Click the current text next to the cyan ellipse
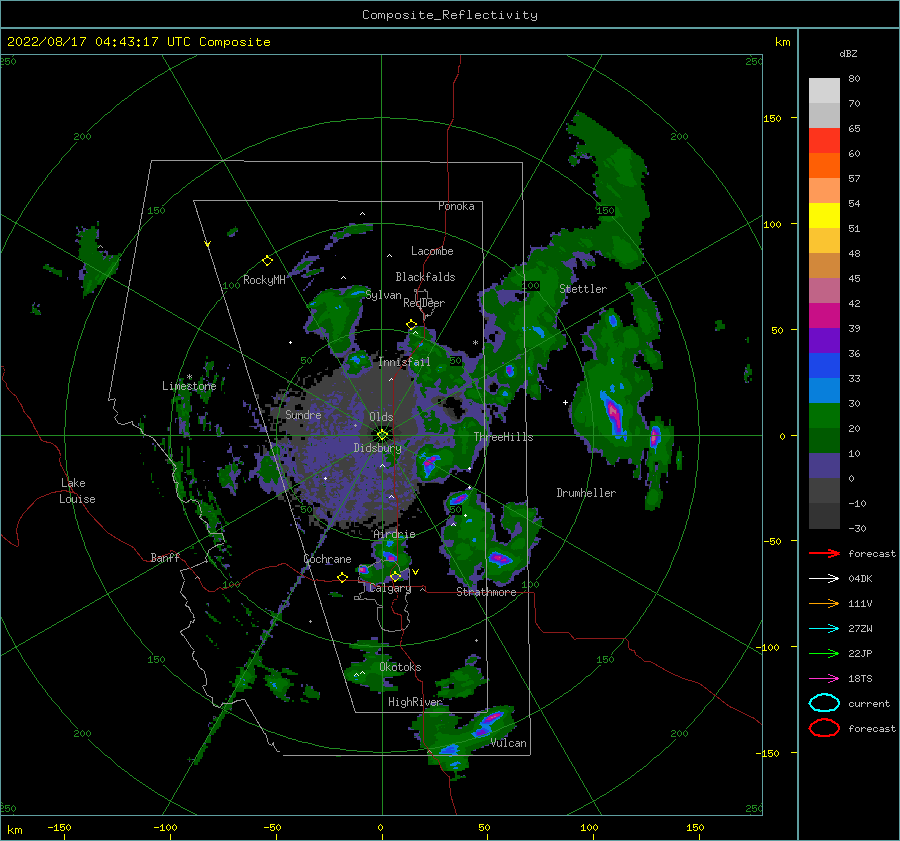900x841 pixels. pyautogui.click(x=869, y=703)
